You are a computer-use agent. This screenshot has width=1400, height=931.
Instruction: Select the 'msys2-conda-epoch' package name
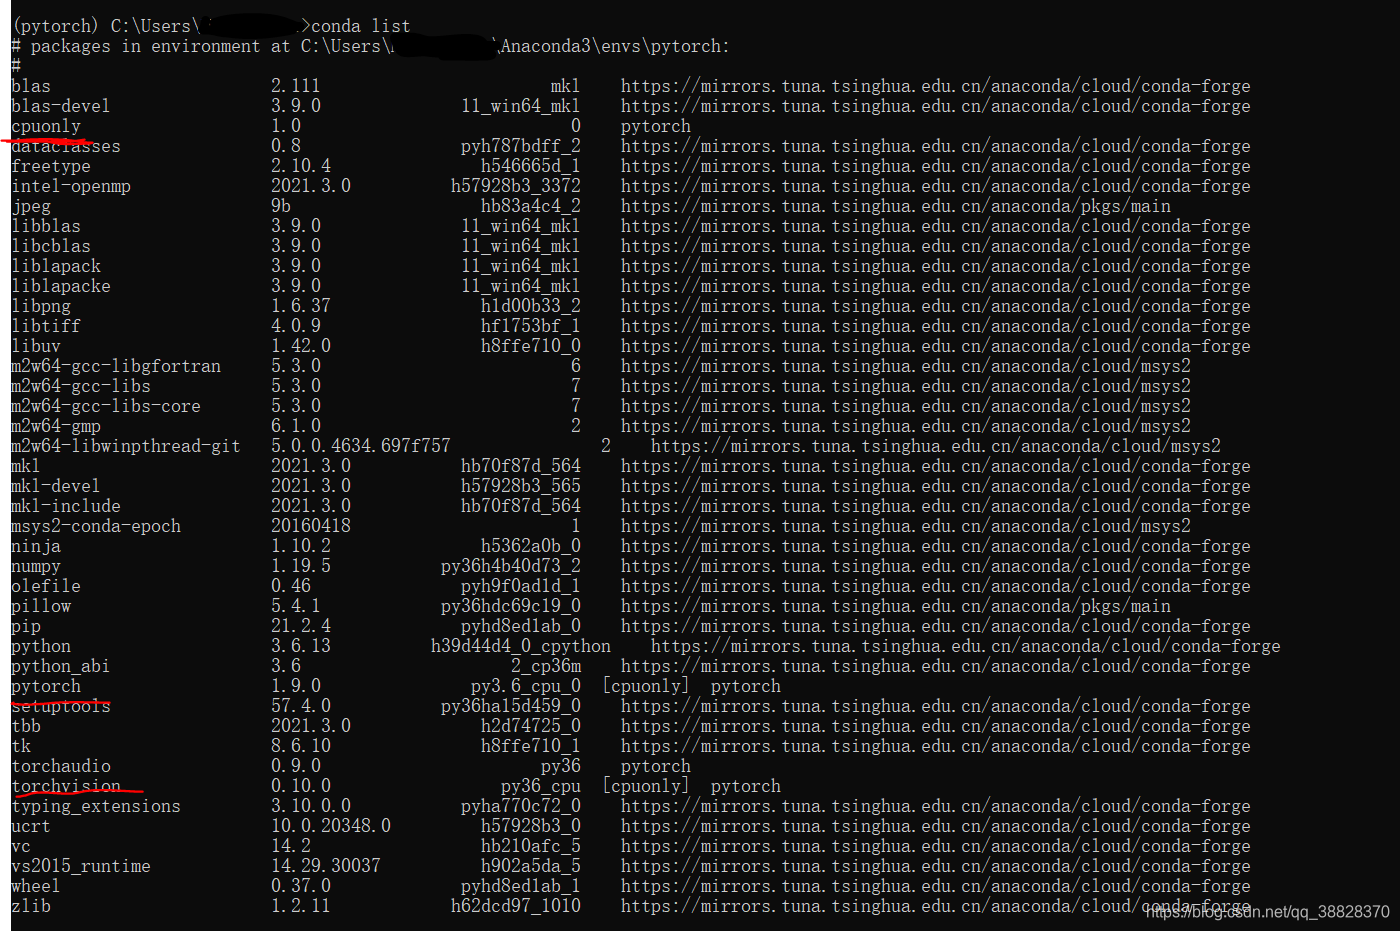pyautogui.click(x=96, y=526)
